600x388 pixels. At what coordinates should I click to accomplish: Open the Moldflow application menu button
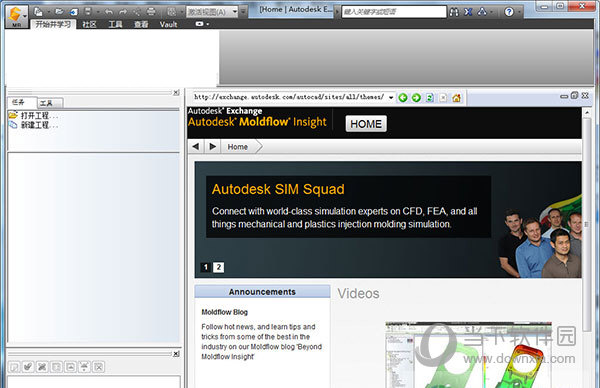(x=16, y=16)
